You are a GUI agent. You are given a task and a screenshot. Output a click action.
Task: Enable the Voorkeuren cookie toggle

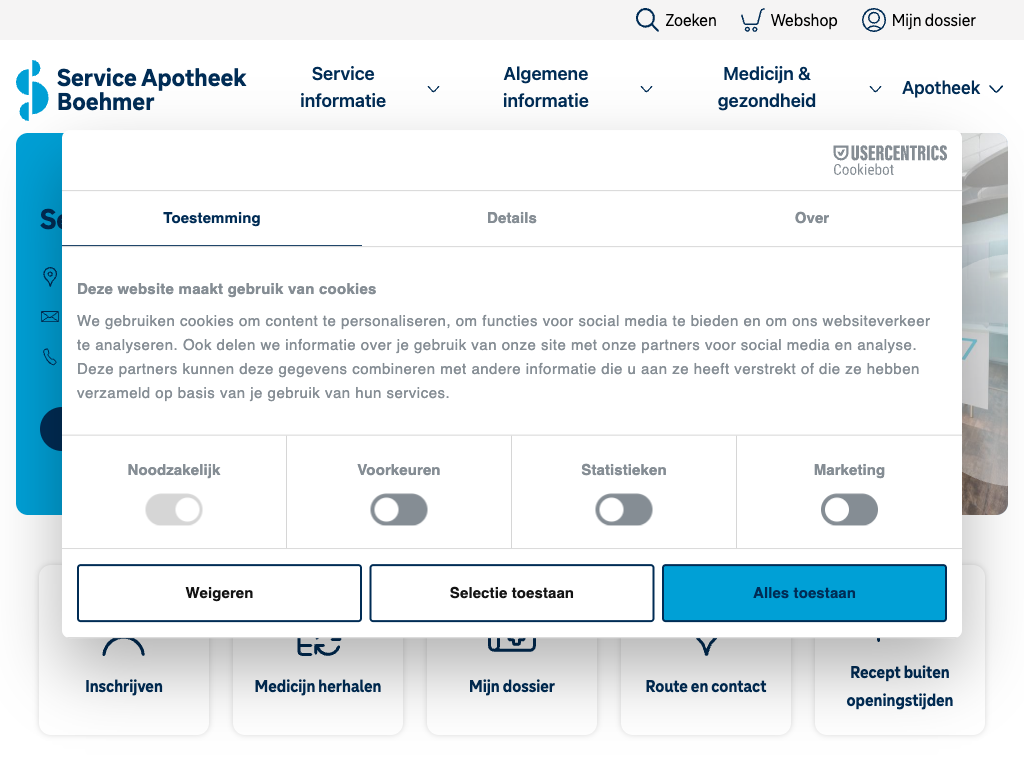coord(399,510)
